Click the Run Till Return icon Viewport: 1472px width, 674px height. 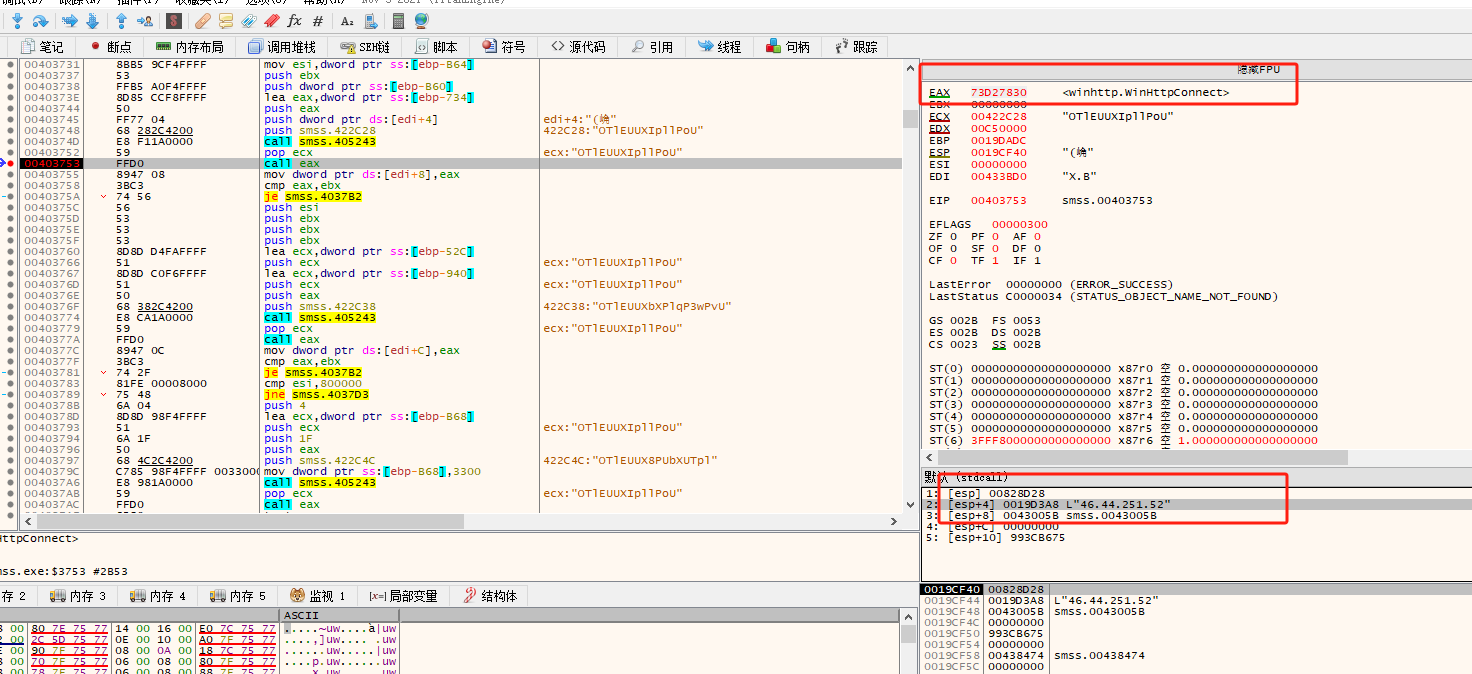click(122, 20)
